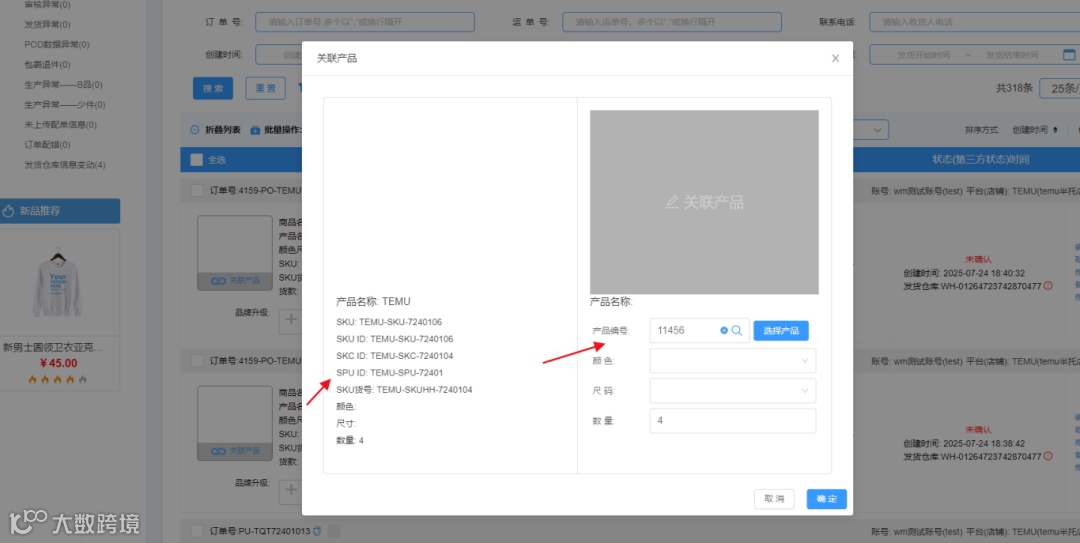
Task: Click the 新品推荐 sidebar header
Action: [60, 211]
